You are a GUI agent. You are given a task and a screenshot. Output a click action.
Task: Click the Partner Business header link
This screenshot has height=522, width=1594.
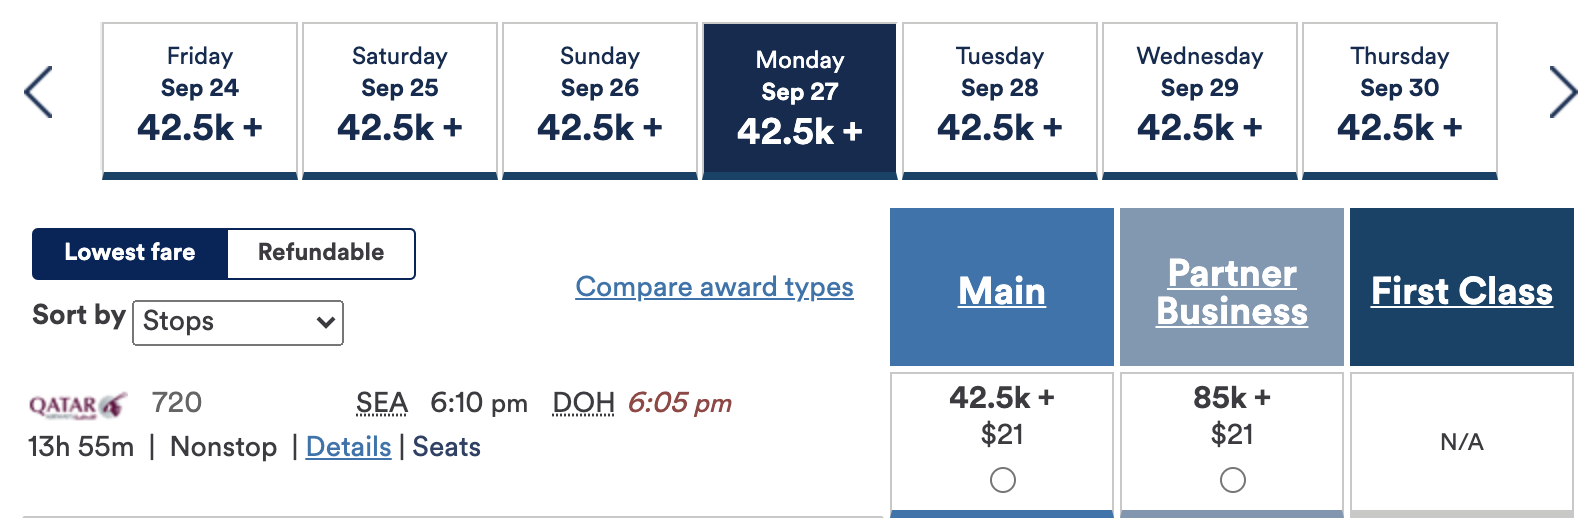point(1232,292)
